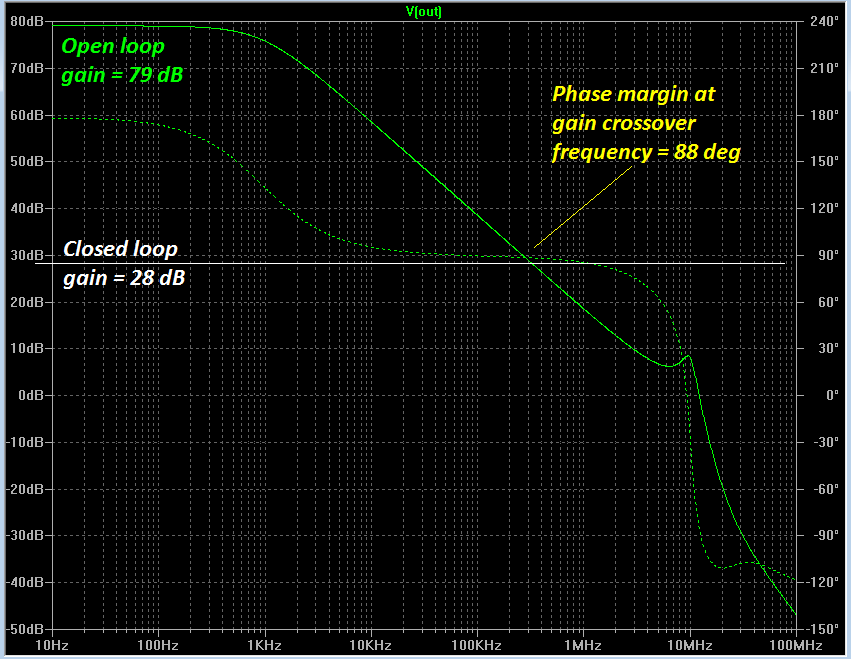Click the 100Hz frequency axis label
851x659 pixels.
(x=158, y=645)
